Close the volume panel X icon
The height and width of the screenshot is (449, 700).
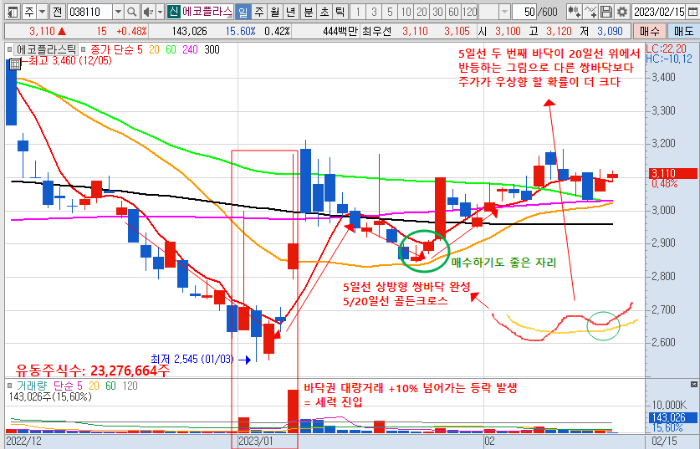[x=693, y=384]
